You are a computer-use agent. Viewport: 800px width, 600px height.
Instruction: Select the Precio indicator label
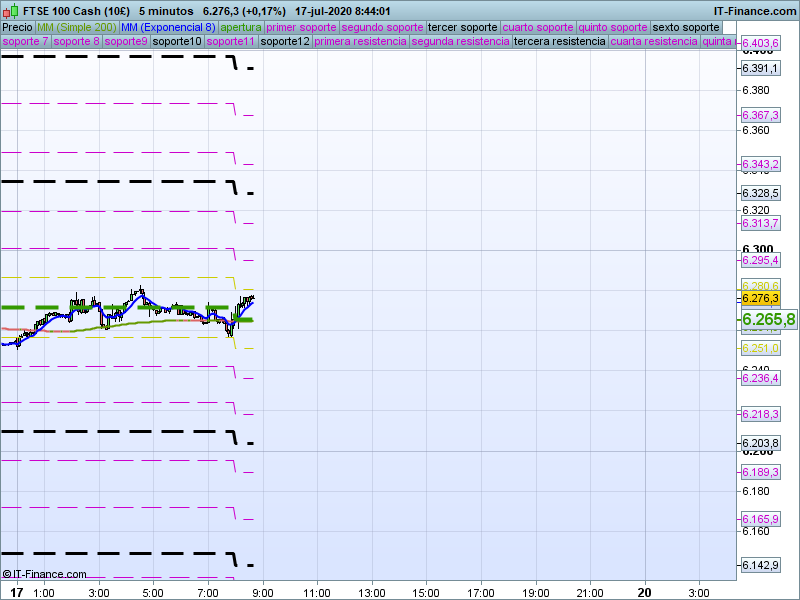18,27
